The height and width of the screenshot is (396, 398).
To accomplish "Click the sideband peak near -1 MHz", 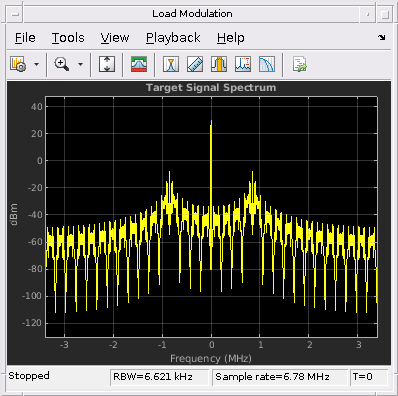I will click(x=170, y=173).
